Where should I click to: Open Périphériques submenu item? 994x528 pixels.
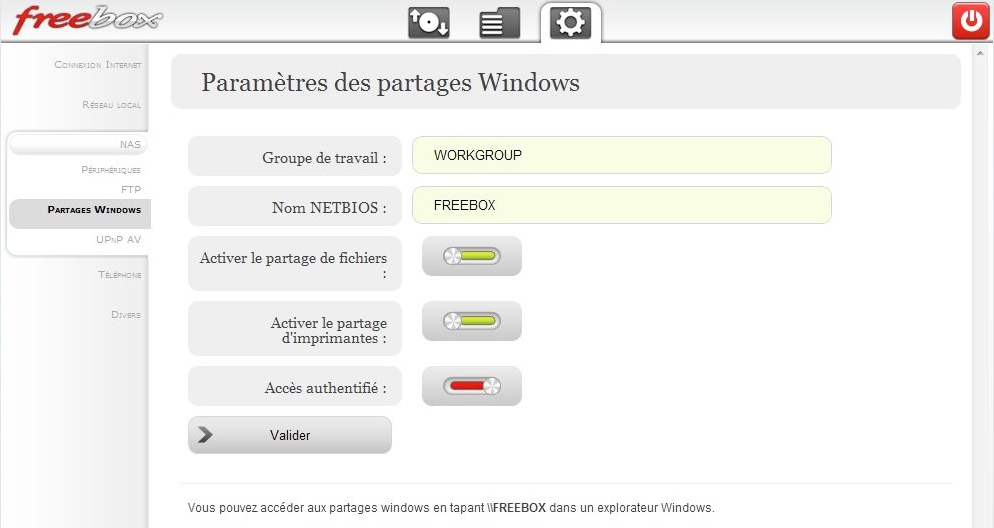click(111, 170)
